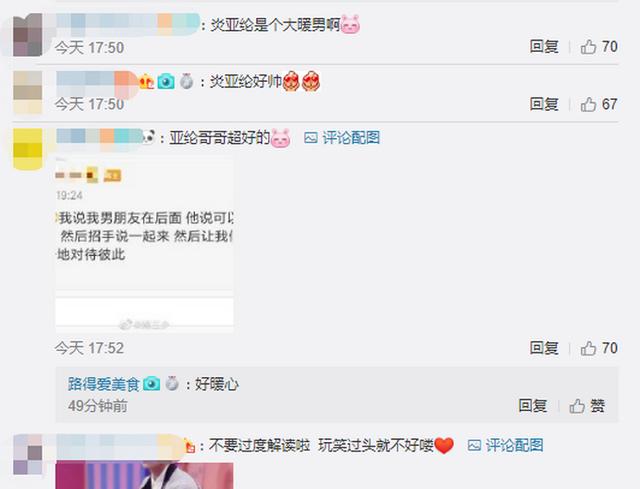Click avatar of the 炎亚纶是个大暖男啊 commenter

(x=28, y=35)
